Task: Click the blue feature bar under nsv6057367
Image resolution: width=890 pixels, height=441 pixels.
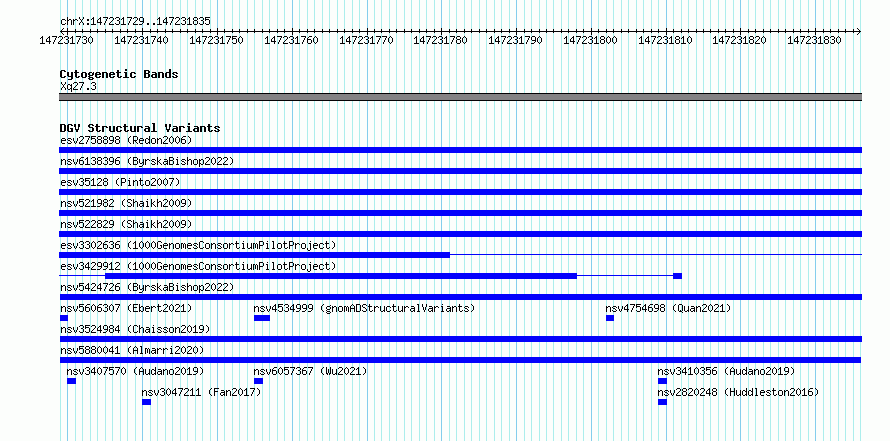Action: (258, 381)
